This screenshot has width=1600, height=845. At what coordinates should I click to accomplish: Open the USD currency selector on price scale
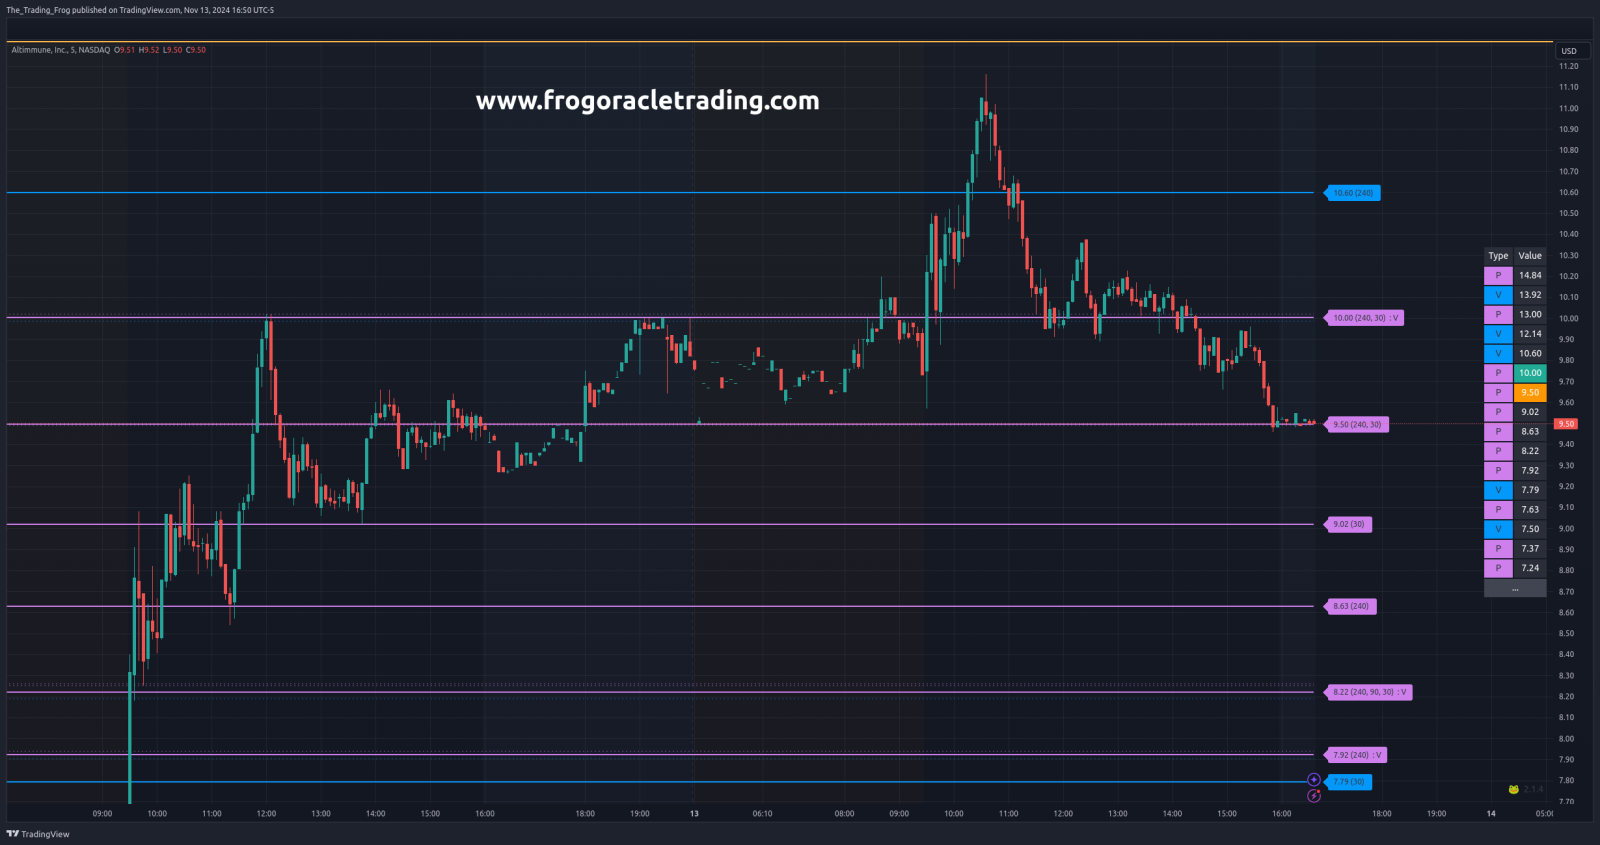coord(1569,51)
